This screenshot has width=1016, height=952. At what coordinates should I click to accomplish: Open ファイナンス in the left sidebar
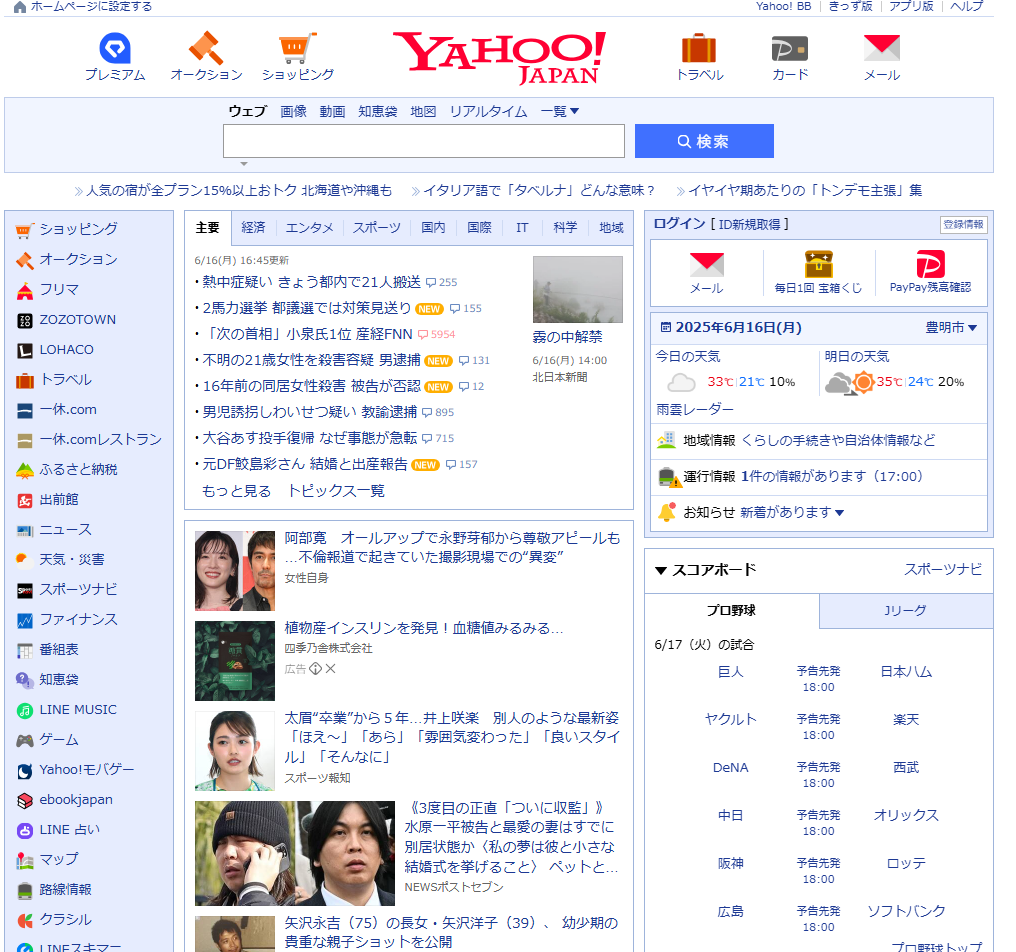click(x=78, y=620)
